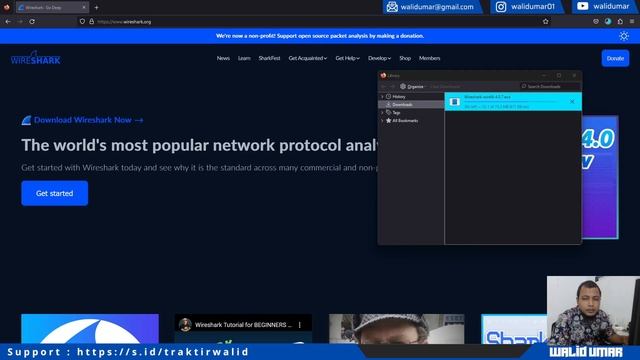Go back in the Library window
This screenshot has width=640, height=360.
[x=383, y=87]
